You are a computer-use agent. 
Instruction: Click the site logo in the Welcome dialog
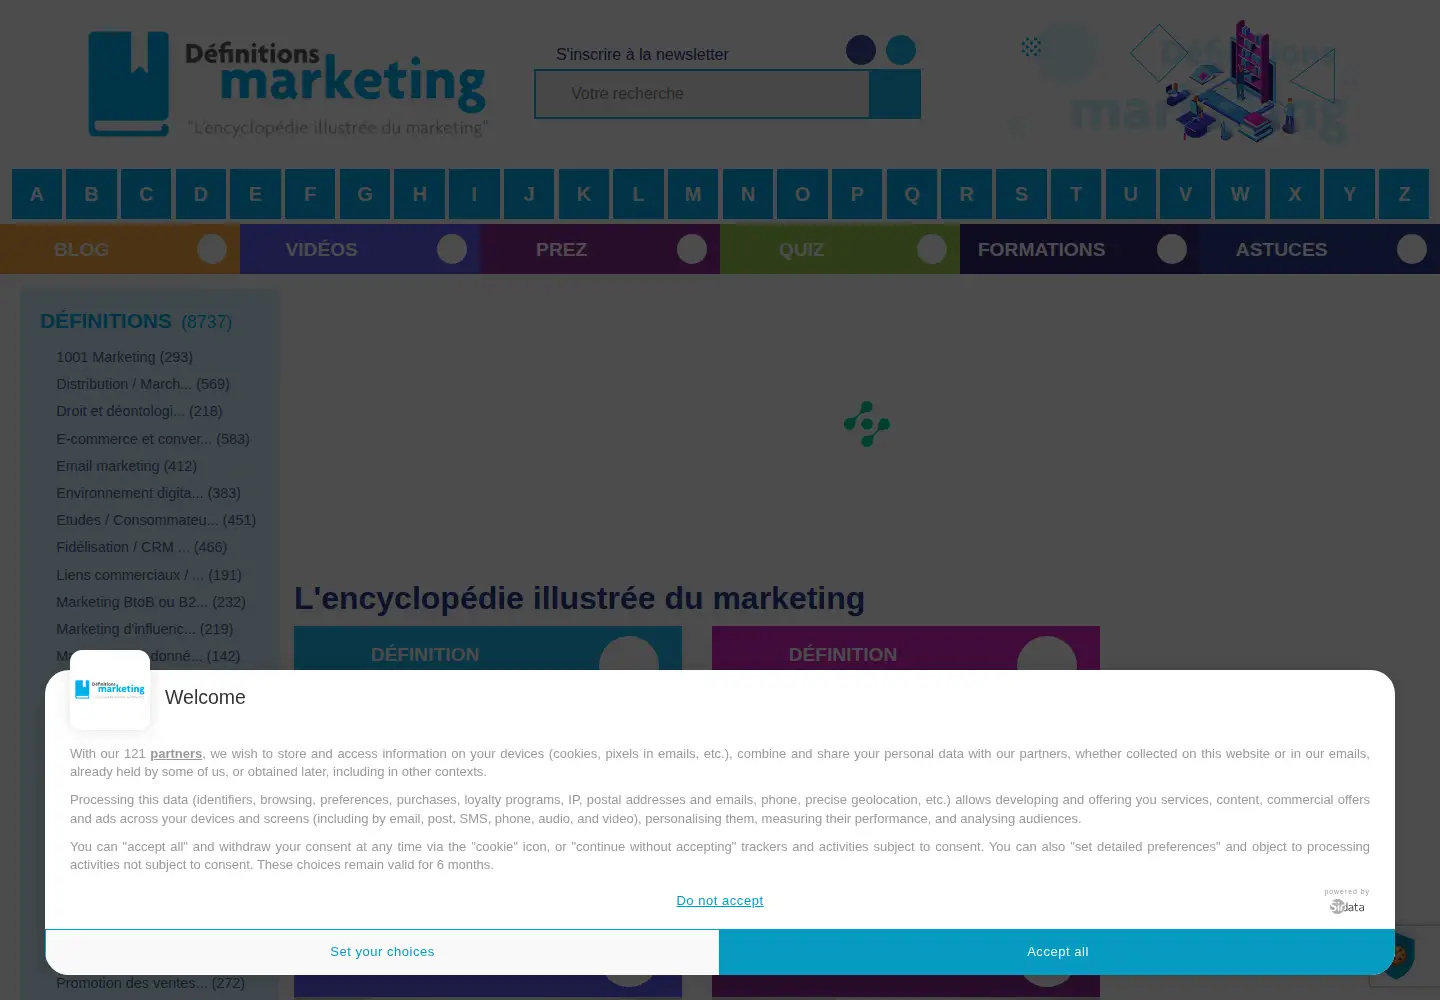pyautogui.click(x=110, y=690)
